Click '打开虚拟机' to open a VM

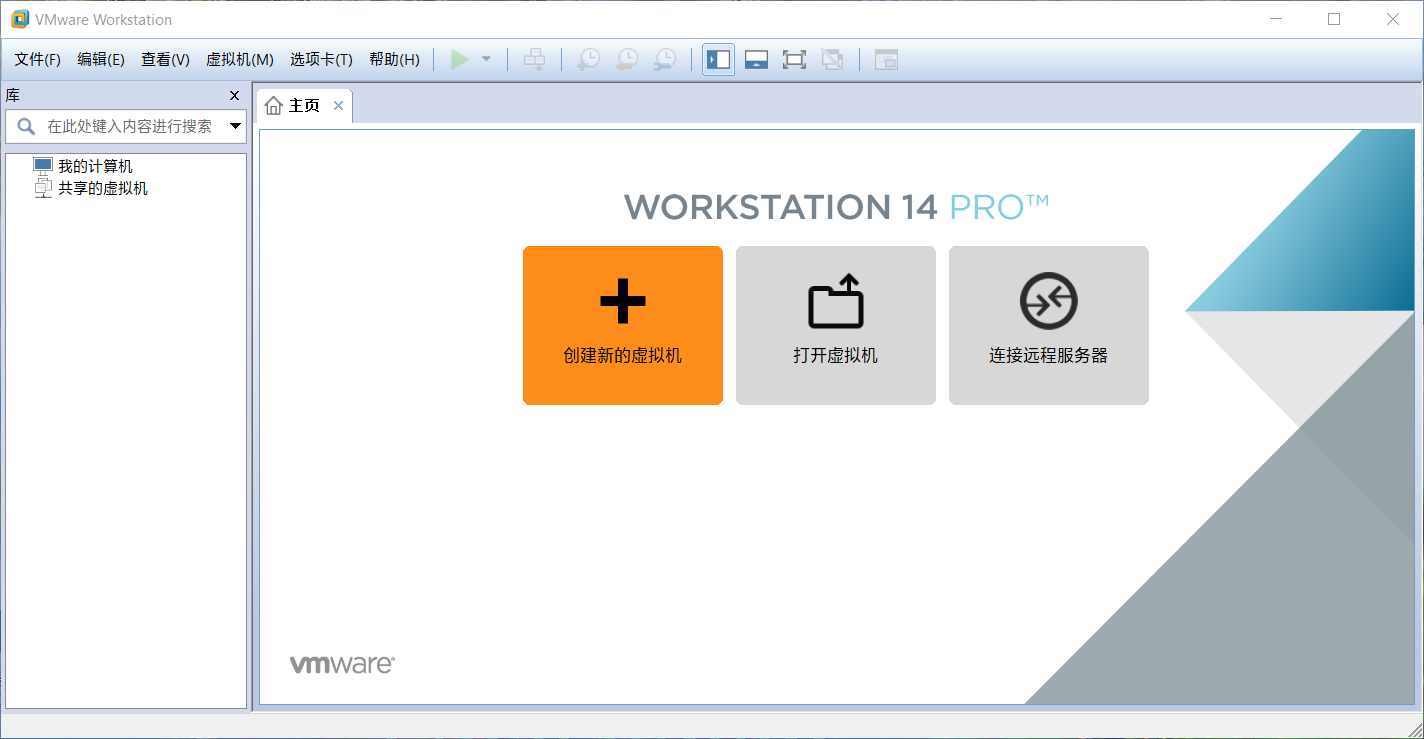[x=835, y=325]
